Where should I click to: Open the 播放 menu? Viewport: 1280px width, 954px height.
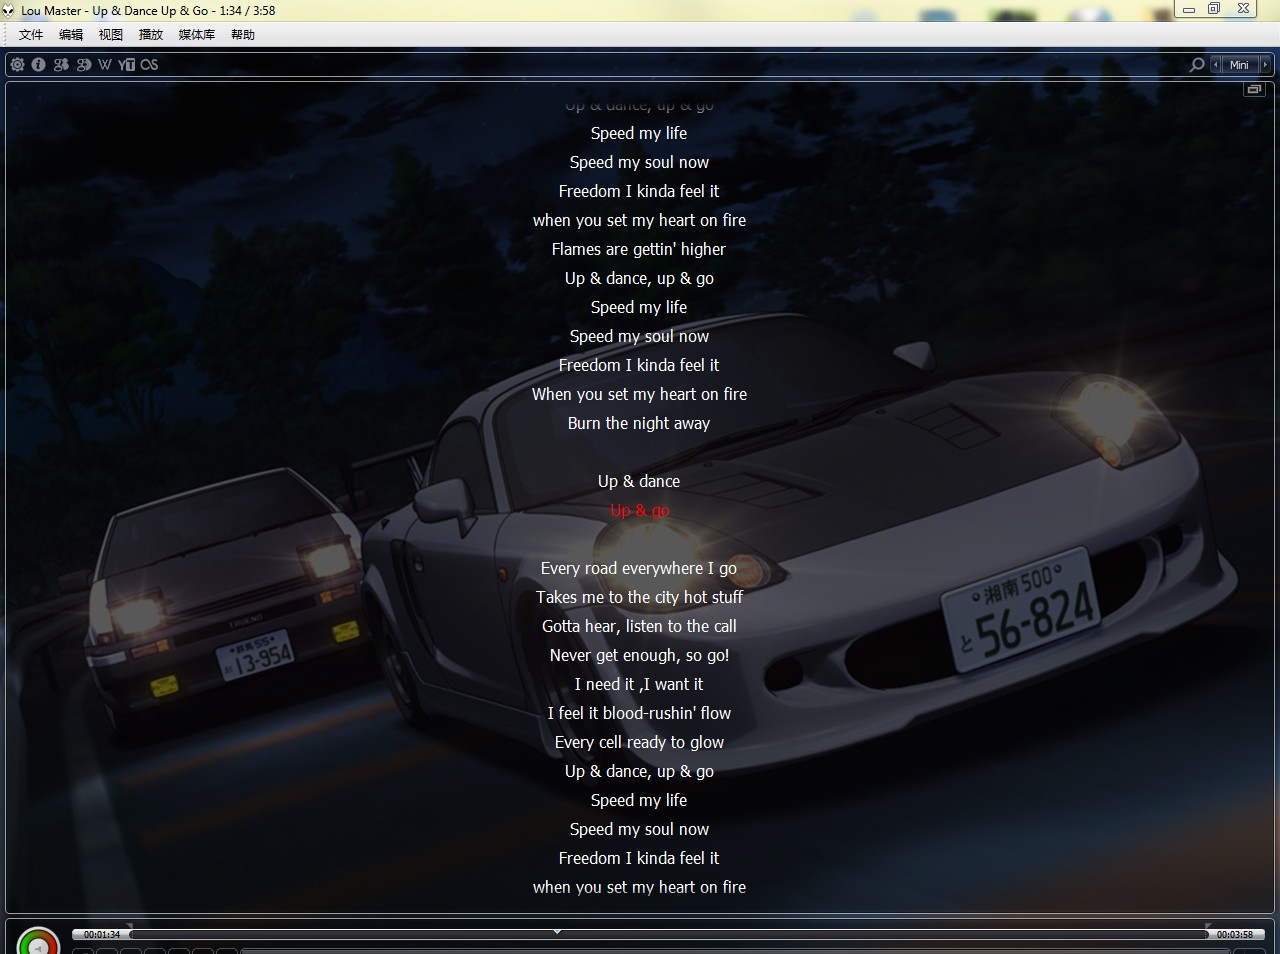tap(151, 35)
